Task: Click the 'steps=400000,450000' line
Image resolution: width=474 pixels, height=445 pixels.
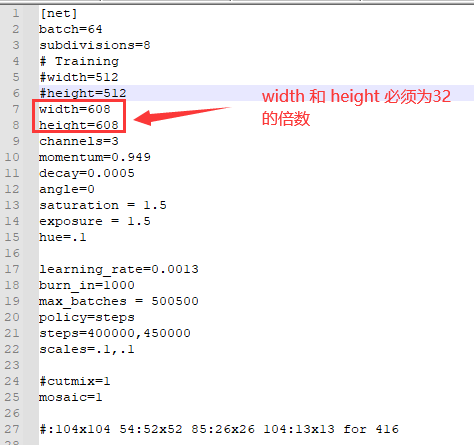Action: click(115, 333)
